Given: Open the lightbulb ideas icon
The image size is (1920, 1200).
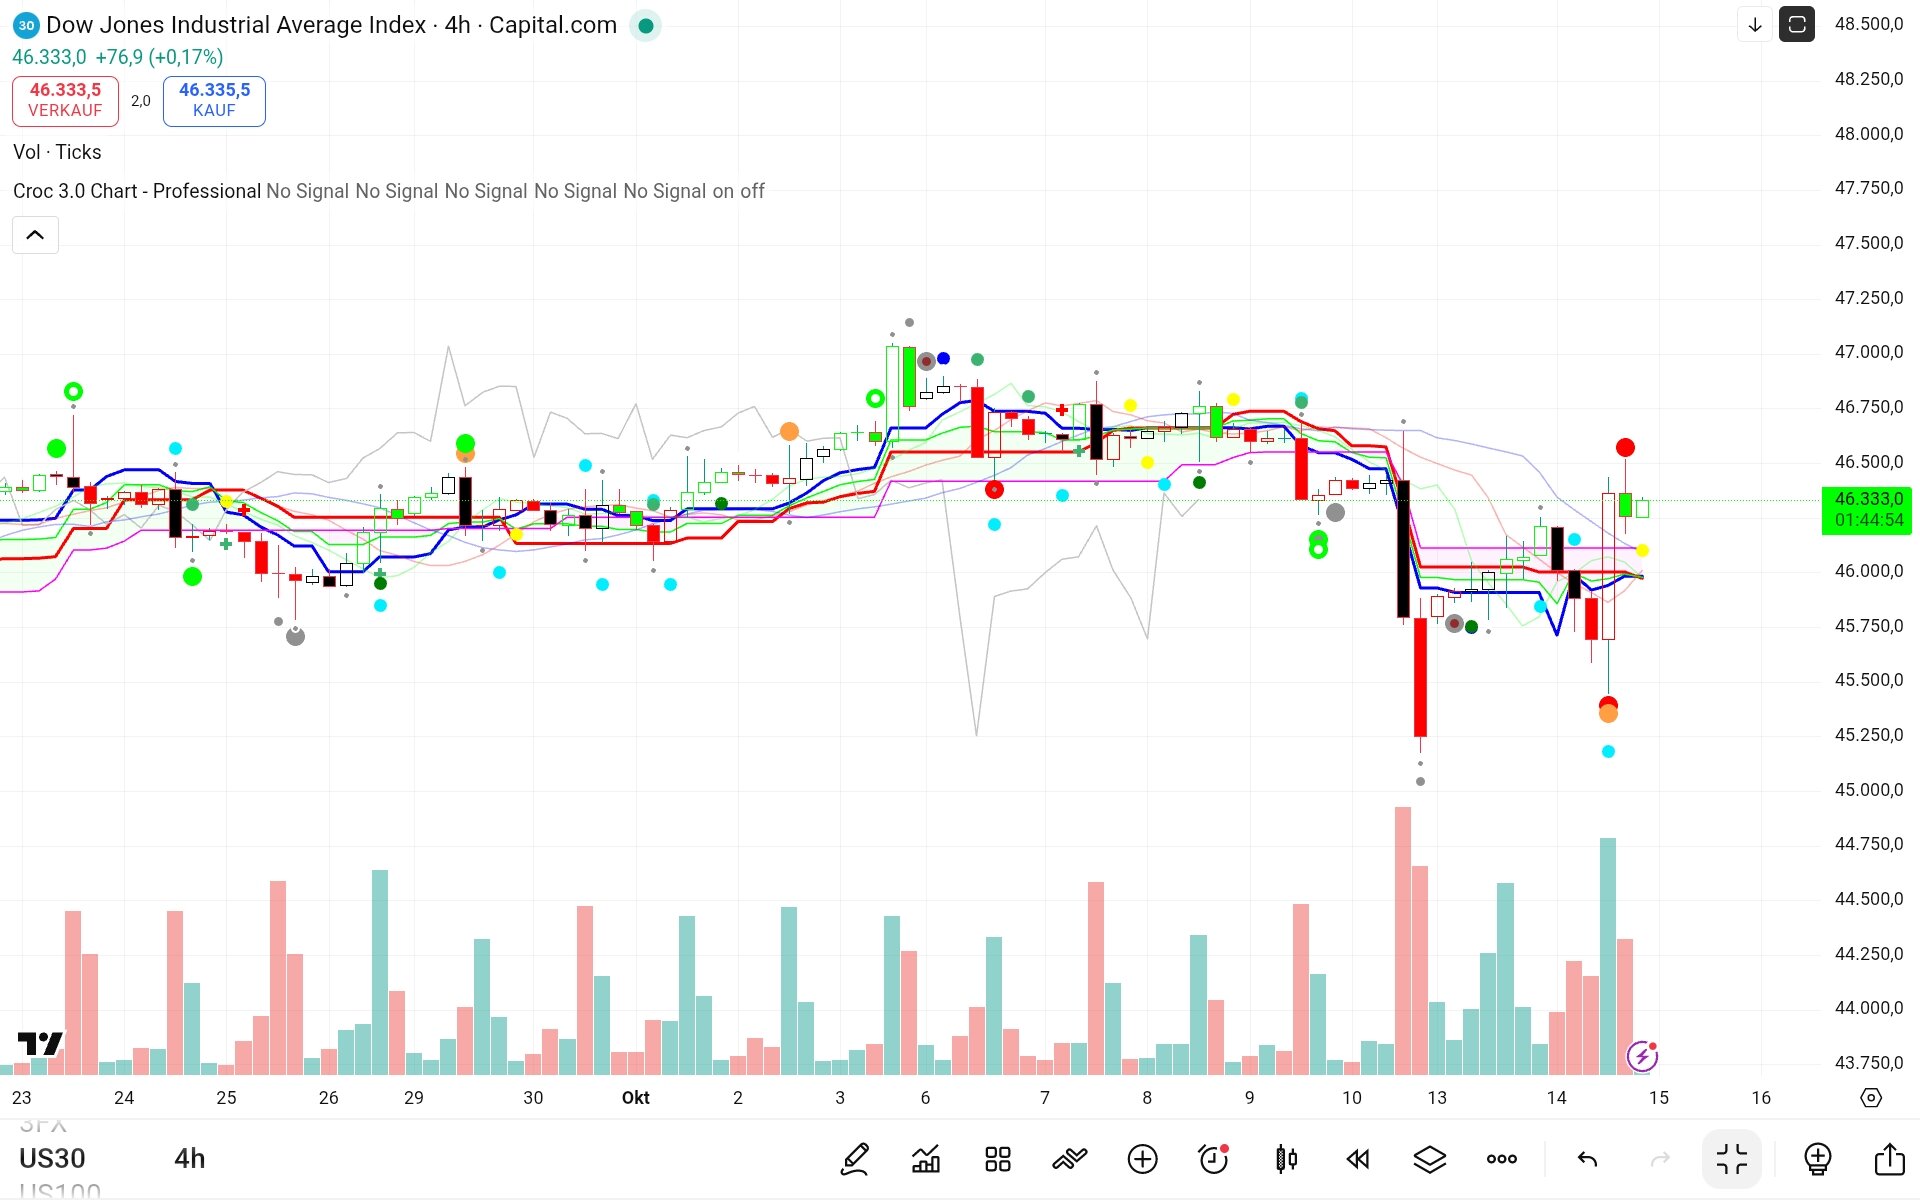Looking at the screenshot, I should pos(1817,1159).
